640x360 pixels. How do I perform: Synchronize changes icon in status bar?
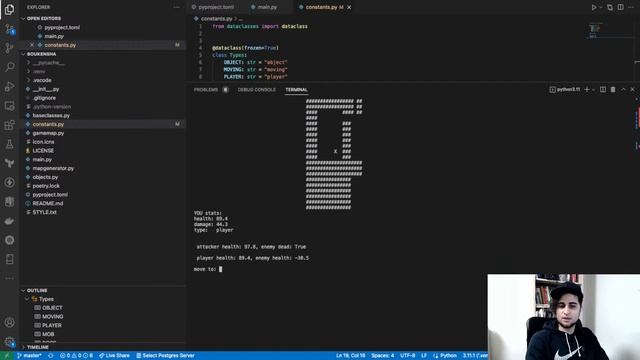tap(51, 356)
